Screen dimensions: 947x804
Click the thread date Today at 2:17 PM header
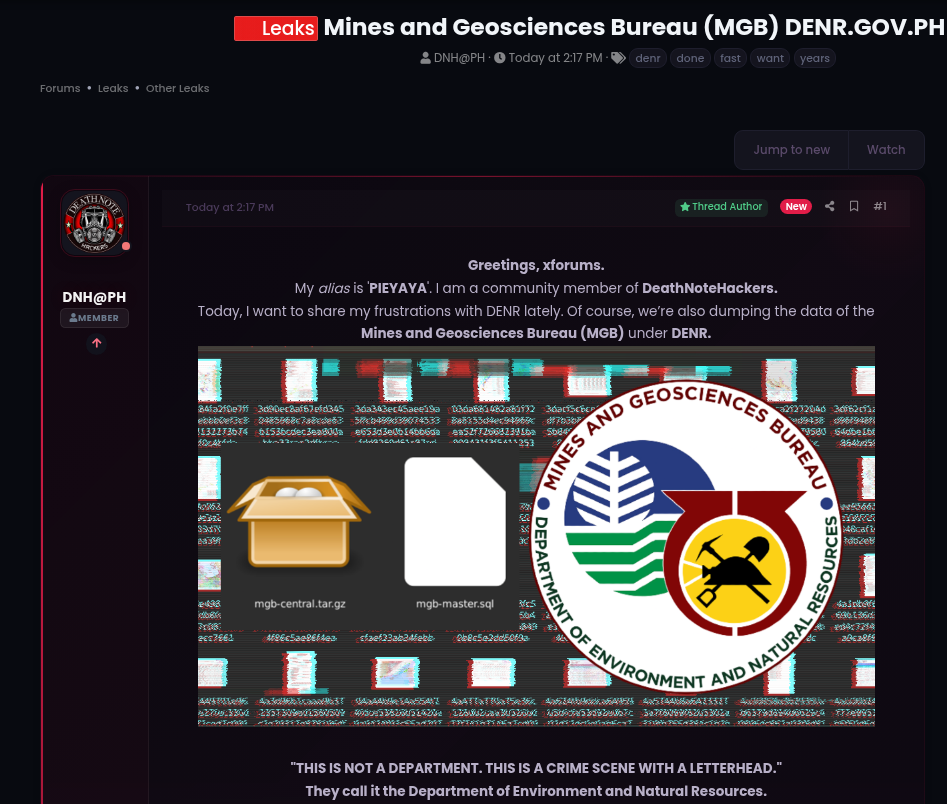[x=555, y=58]
